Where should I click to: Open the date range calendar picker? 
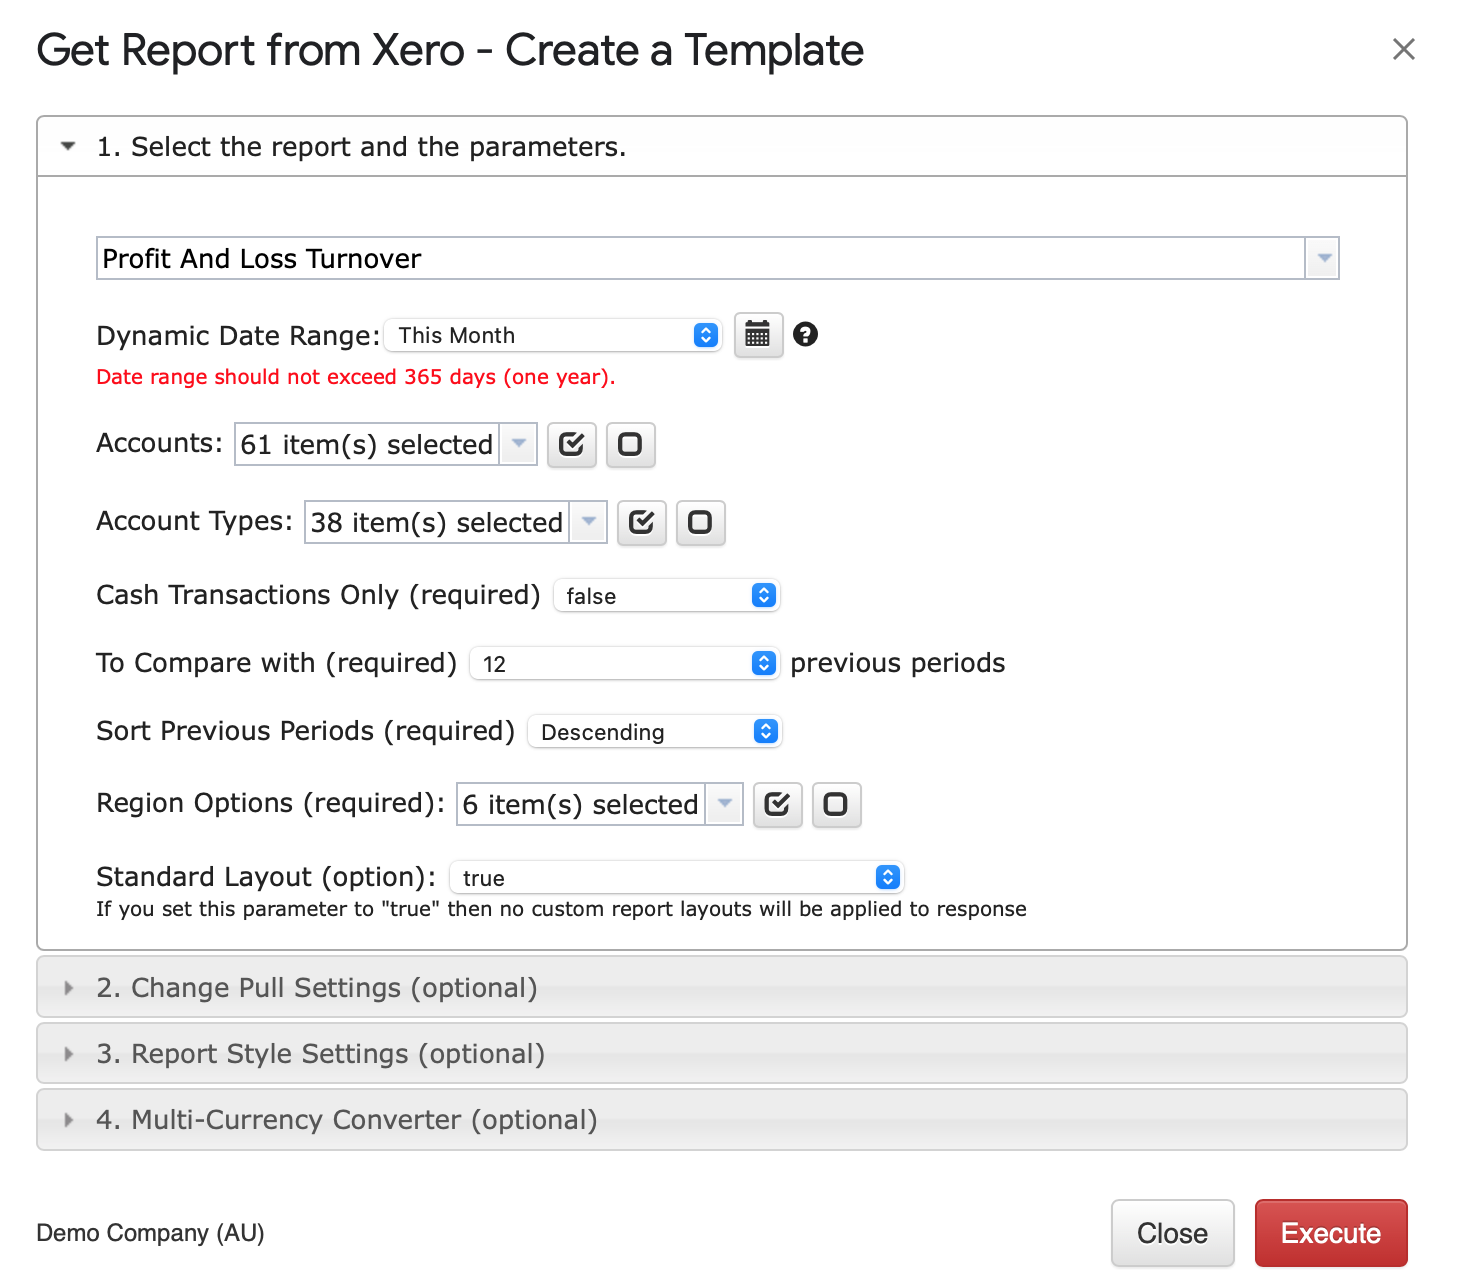point(758,335)
